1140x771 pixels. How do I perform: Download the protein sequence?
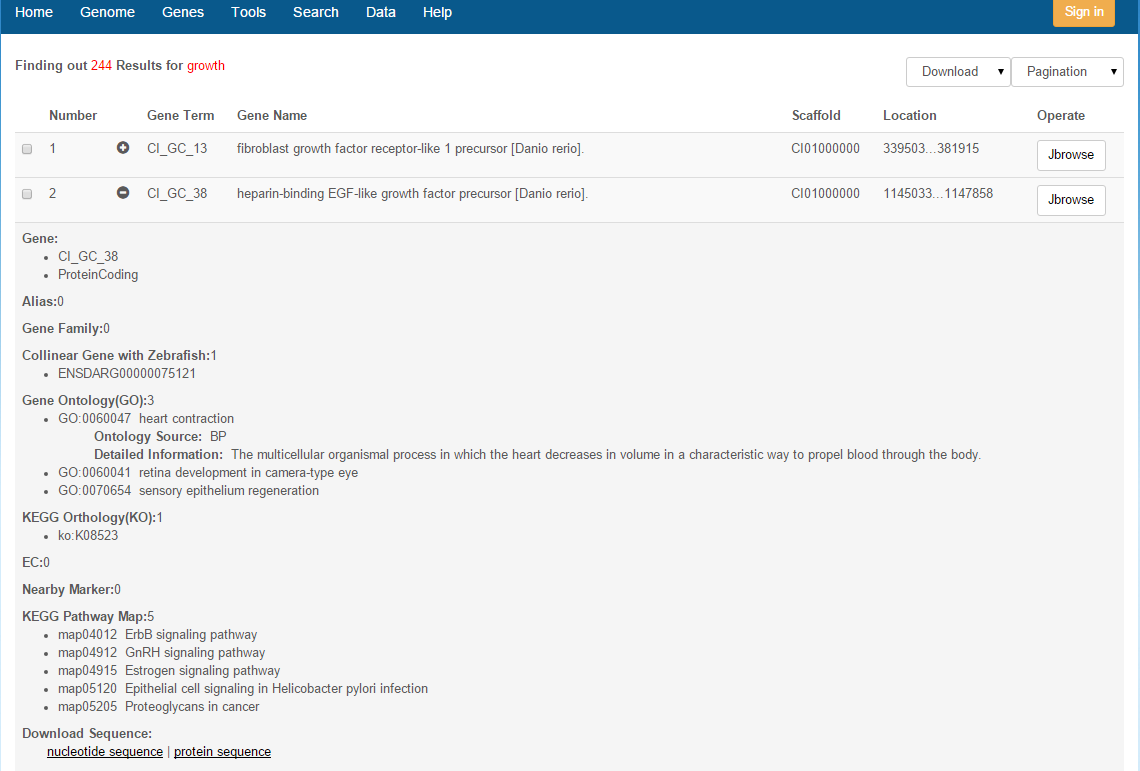click(x=222, y=752)
